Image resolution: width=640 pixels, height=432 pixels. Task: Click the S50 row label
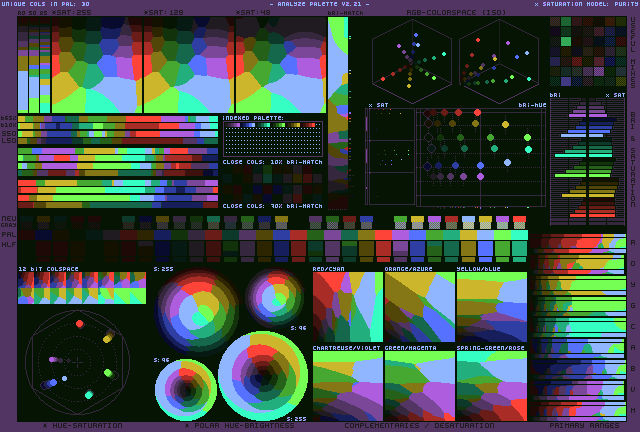click(x=9, y=134)
